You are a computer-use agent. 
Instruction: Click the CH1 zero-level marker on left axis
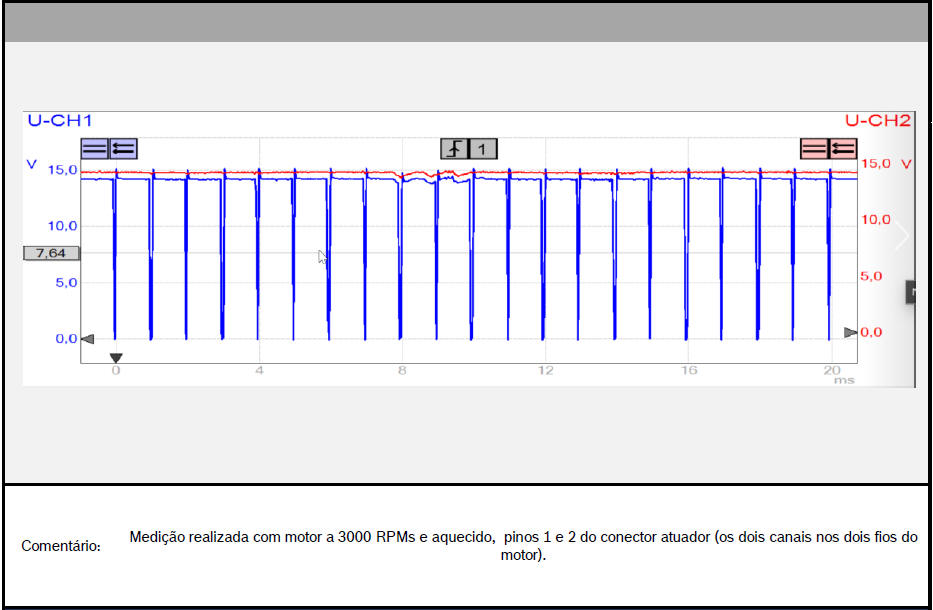pos(87,338)
